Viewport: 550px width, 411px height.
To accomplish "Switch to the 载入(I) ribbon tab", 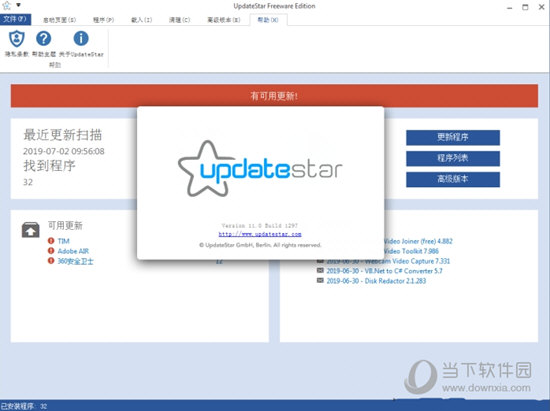I will pos(141,20).
